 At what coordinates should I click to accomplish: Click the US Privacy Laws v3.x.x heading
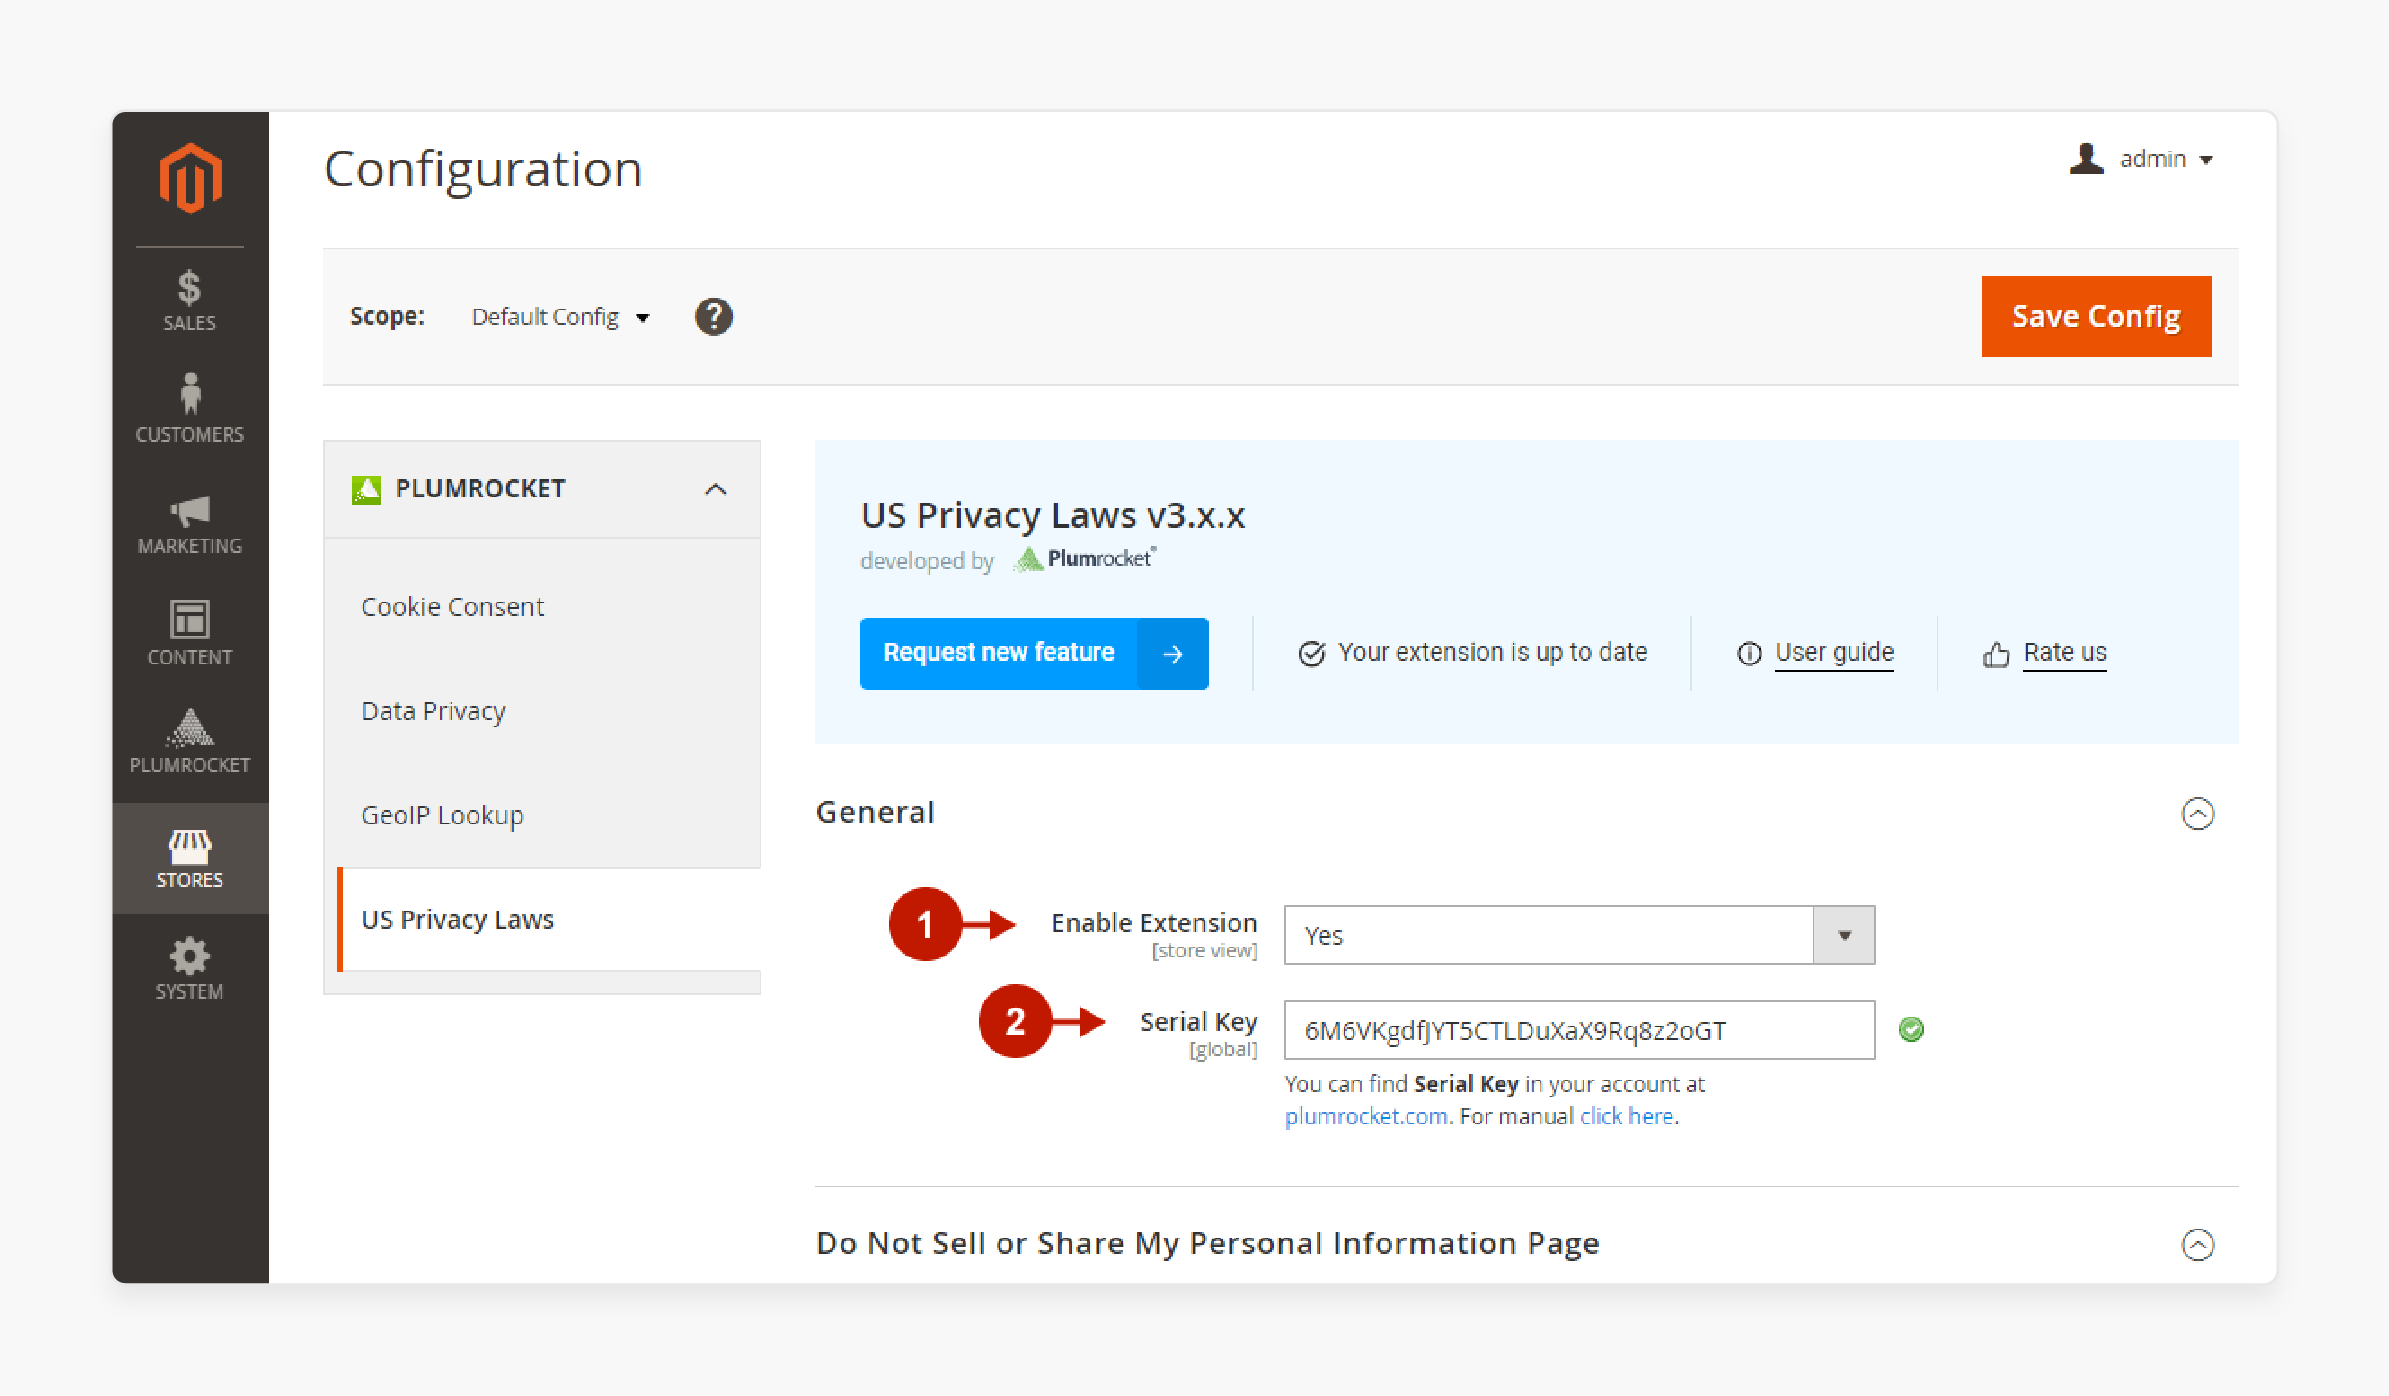point(1053,516)
